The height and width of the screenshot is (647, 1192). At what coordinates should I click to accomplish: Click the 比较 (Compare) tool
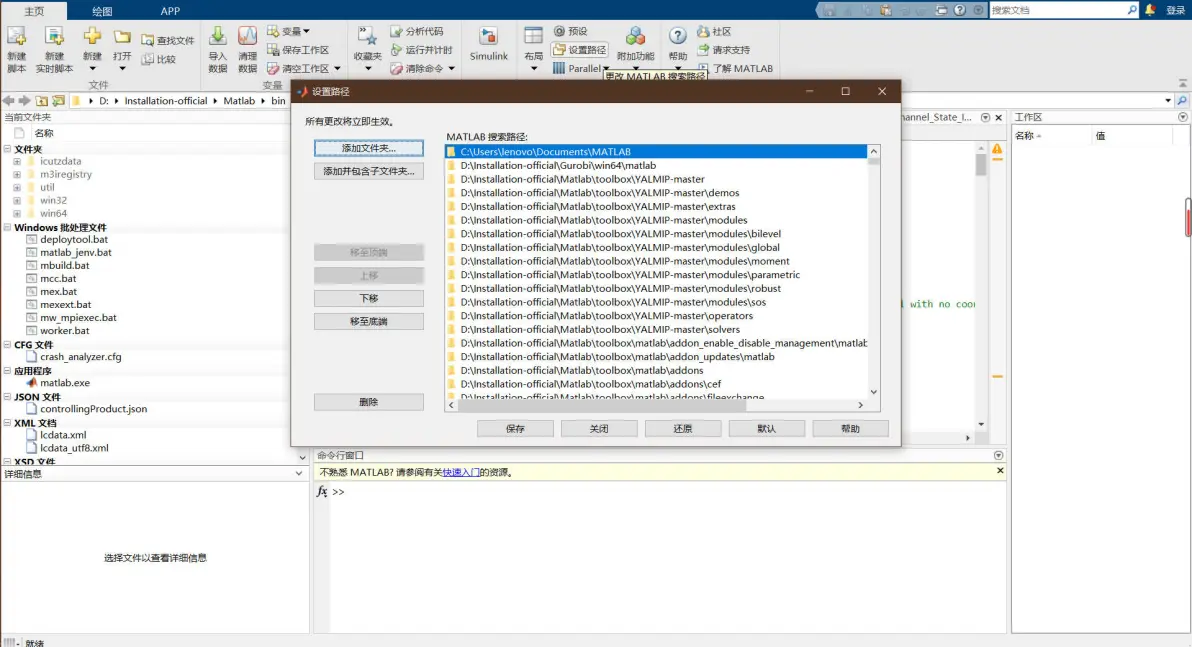pos(159,59)
